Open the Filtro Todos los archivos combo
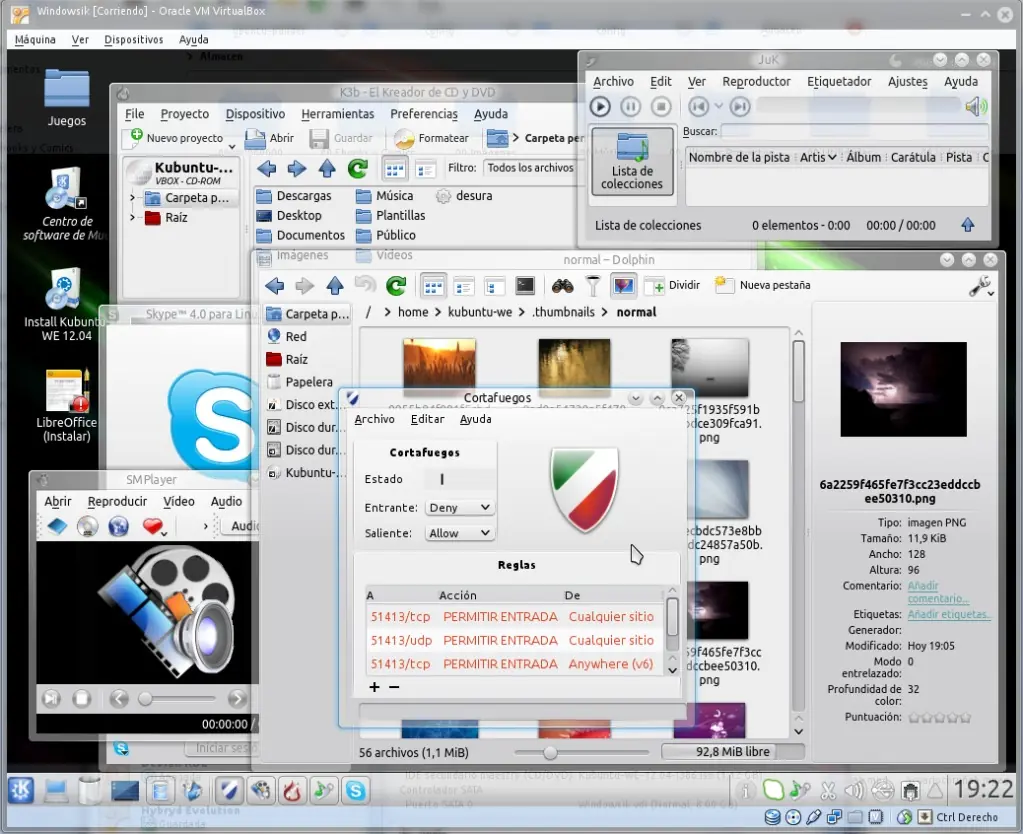This screenshot has width=1023, height=834. coord(530,168)
